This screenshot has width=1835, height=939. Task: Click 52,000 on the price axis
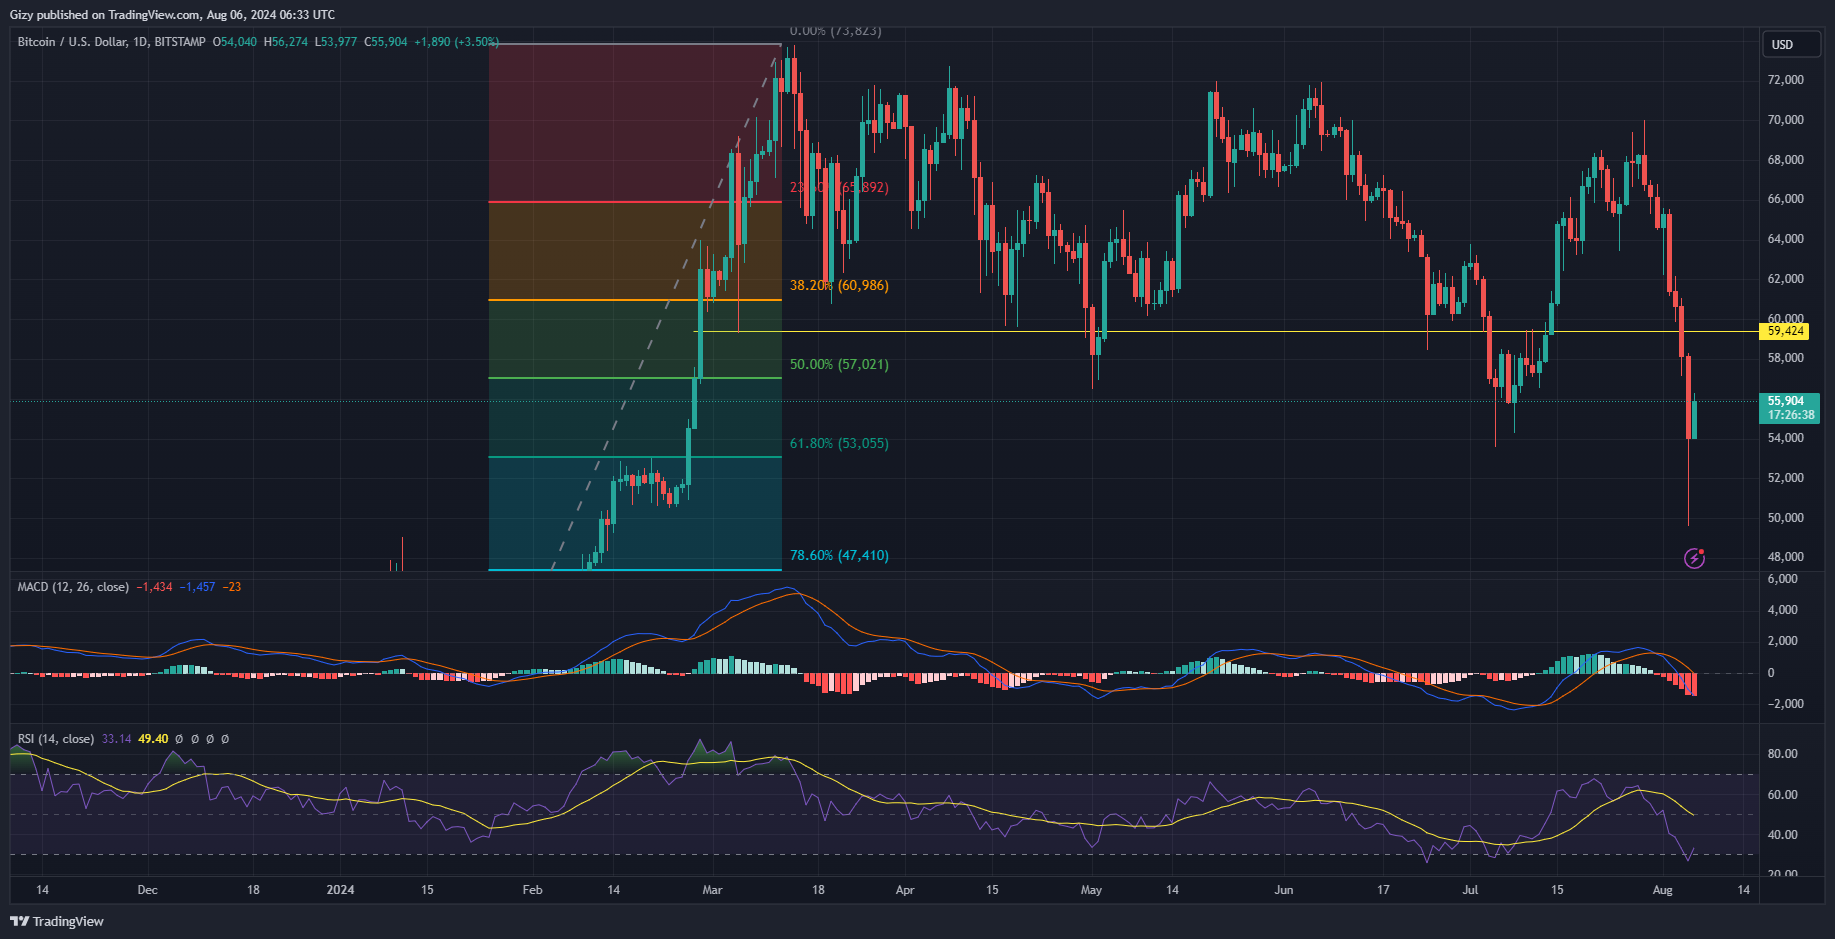pyautogui.click(x=1786, y=478)
